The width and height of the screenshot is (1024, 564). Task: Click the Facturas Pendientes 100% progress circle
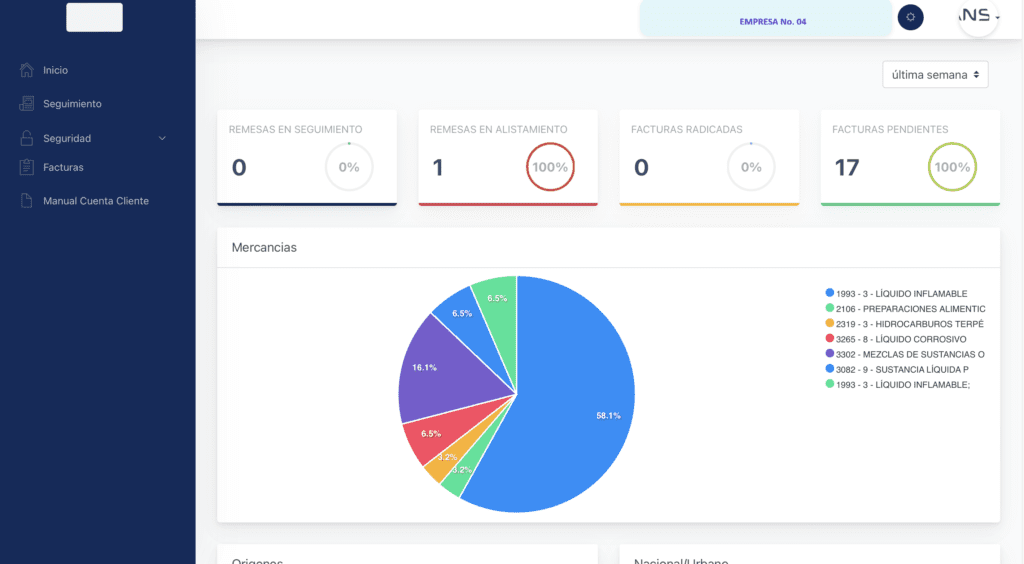tap(952, 167)
